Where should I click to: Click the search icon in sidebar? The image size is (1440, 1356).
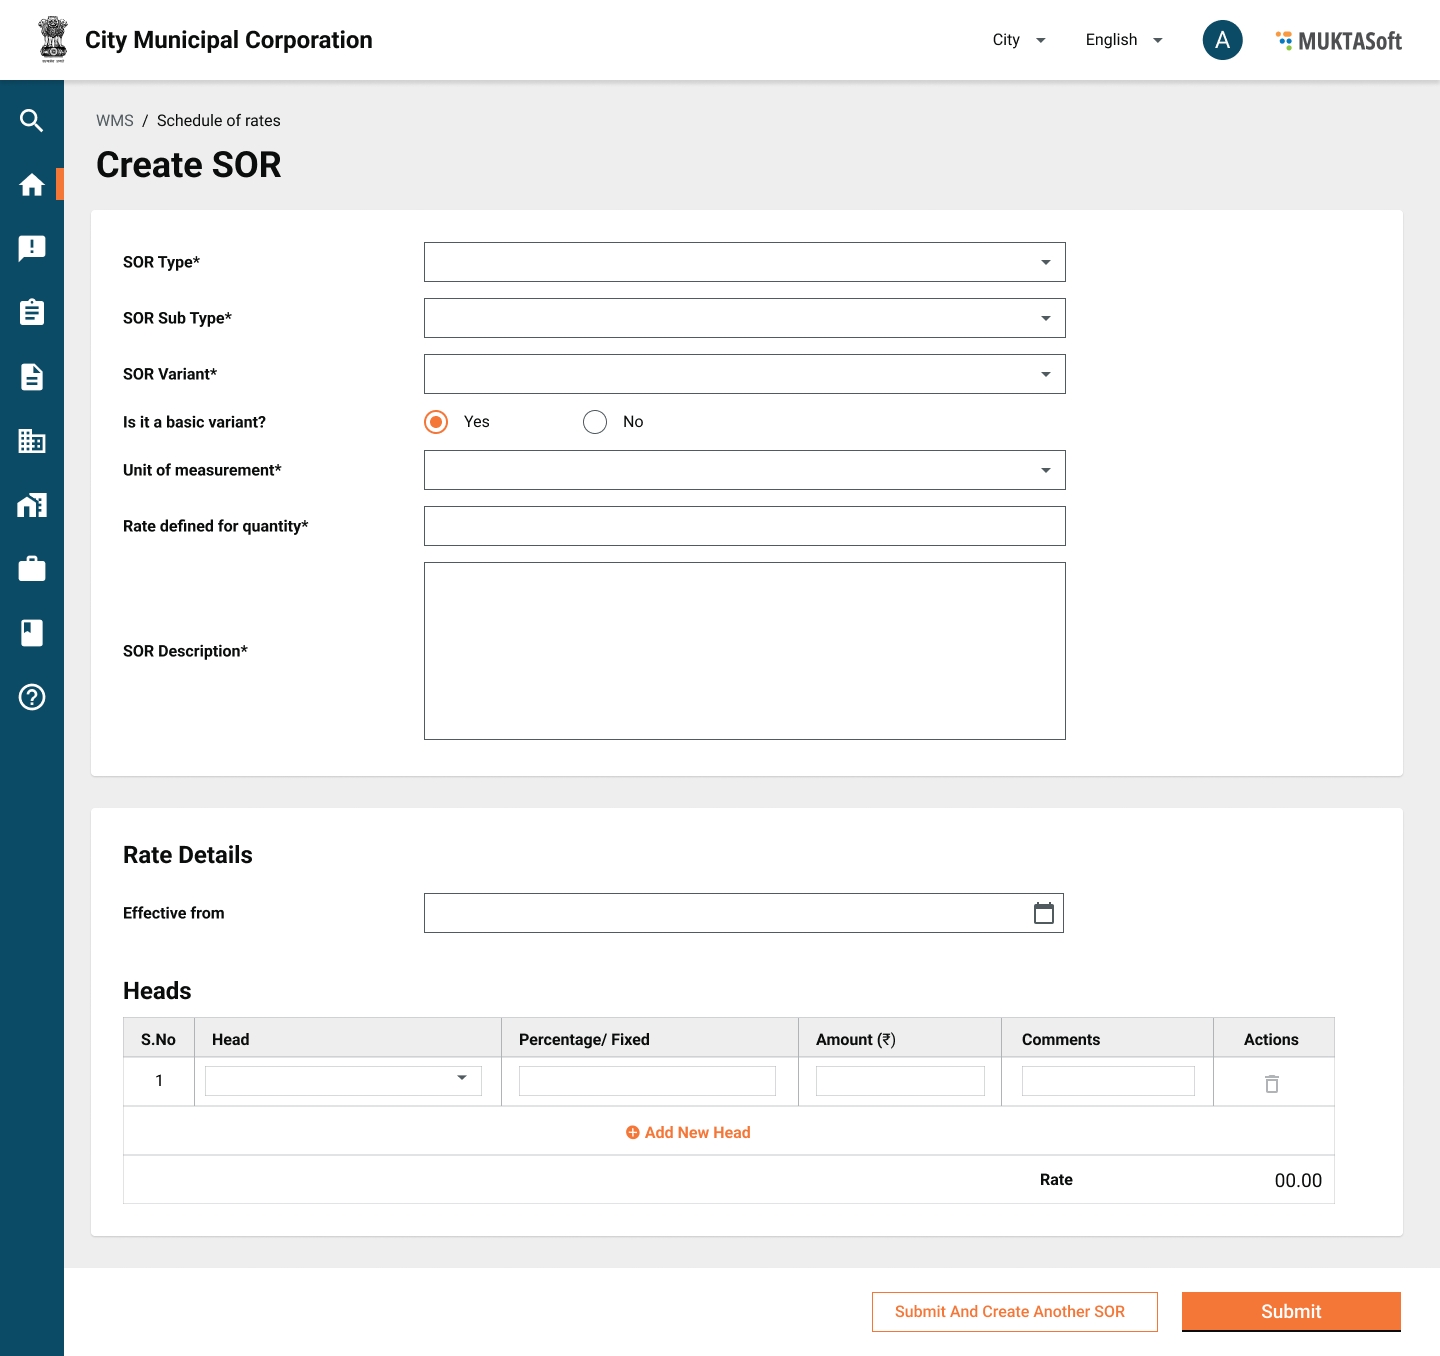pyautogui.click(x=32, y=121)
